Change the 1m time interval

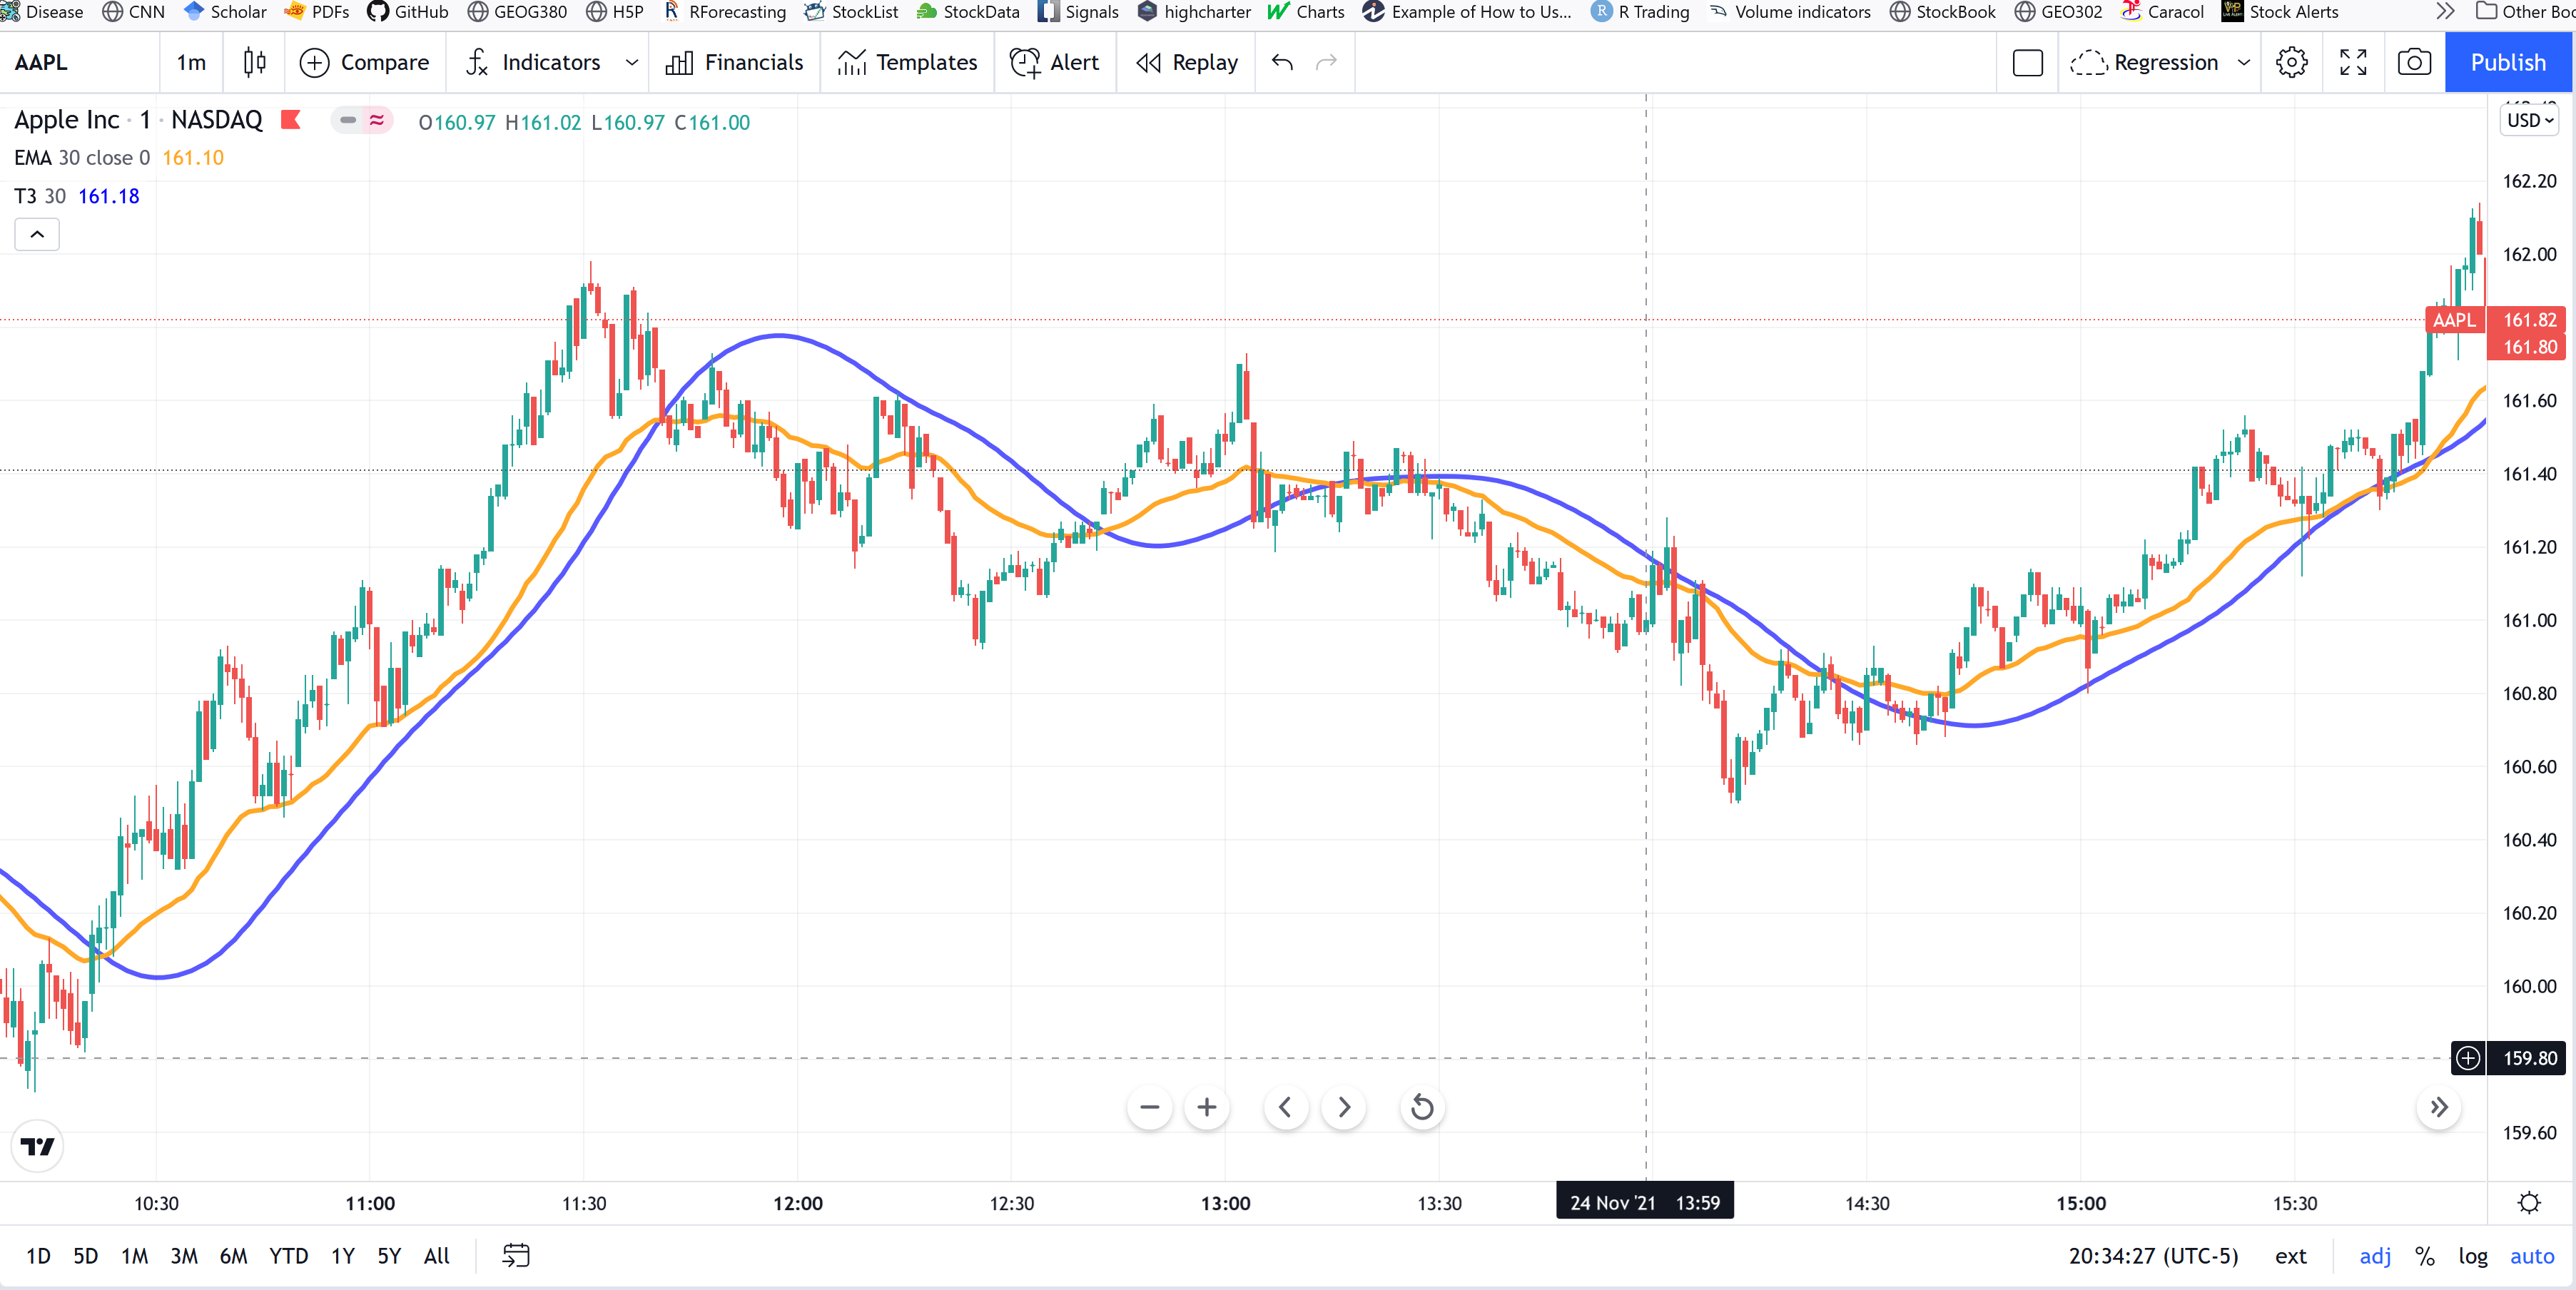(x=191, y=62)
